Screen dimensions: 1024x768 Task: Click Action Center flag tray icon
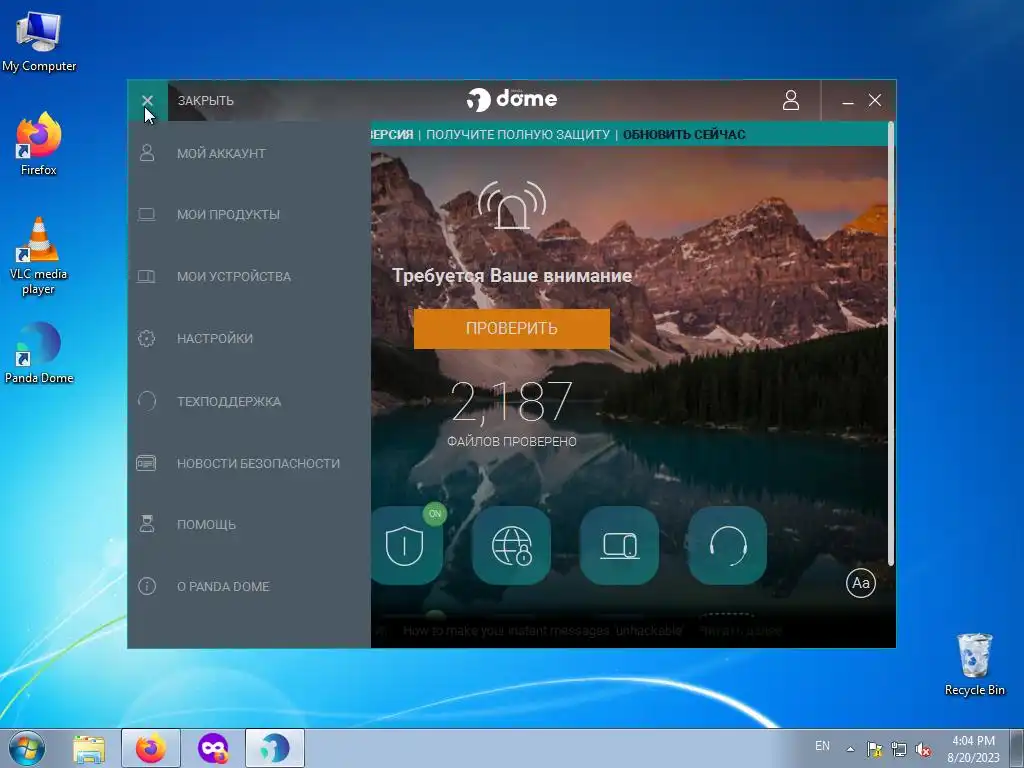pos(874,749)
